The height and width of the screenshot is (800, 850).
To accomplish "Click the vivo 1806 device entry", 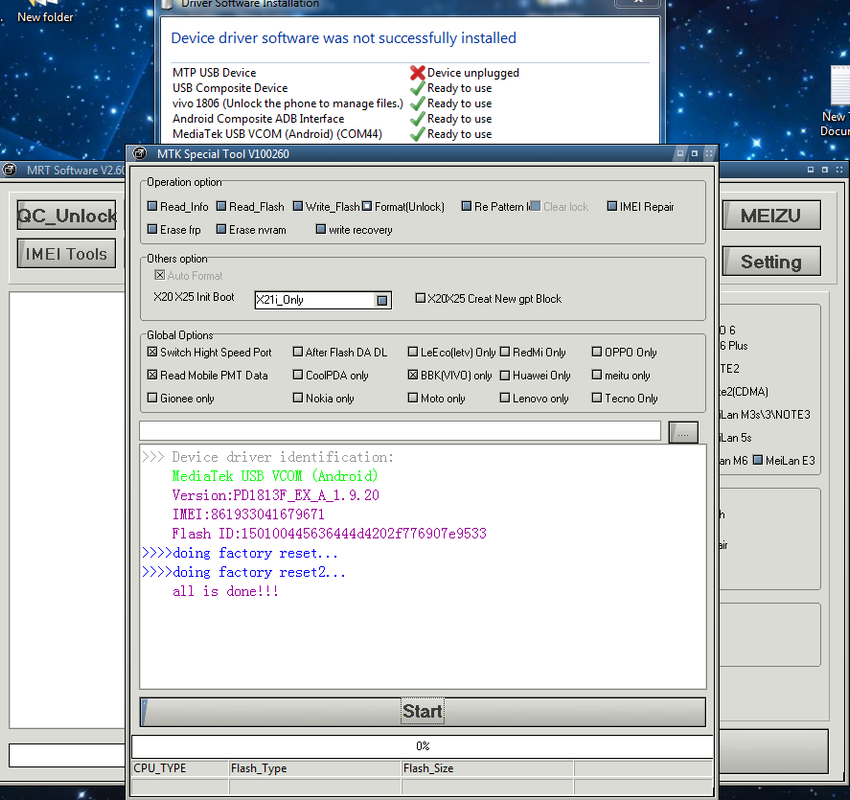I will point(288,103).
